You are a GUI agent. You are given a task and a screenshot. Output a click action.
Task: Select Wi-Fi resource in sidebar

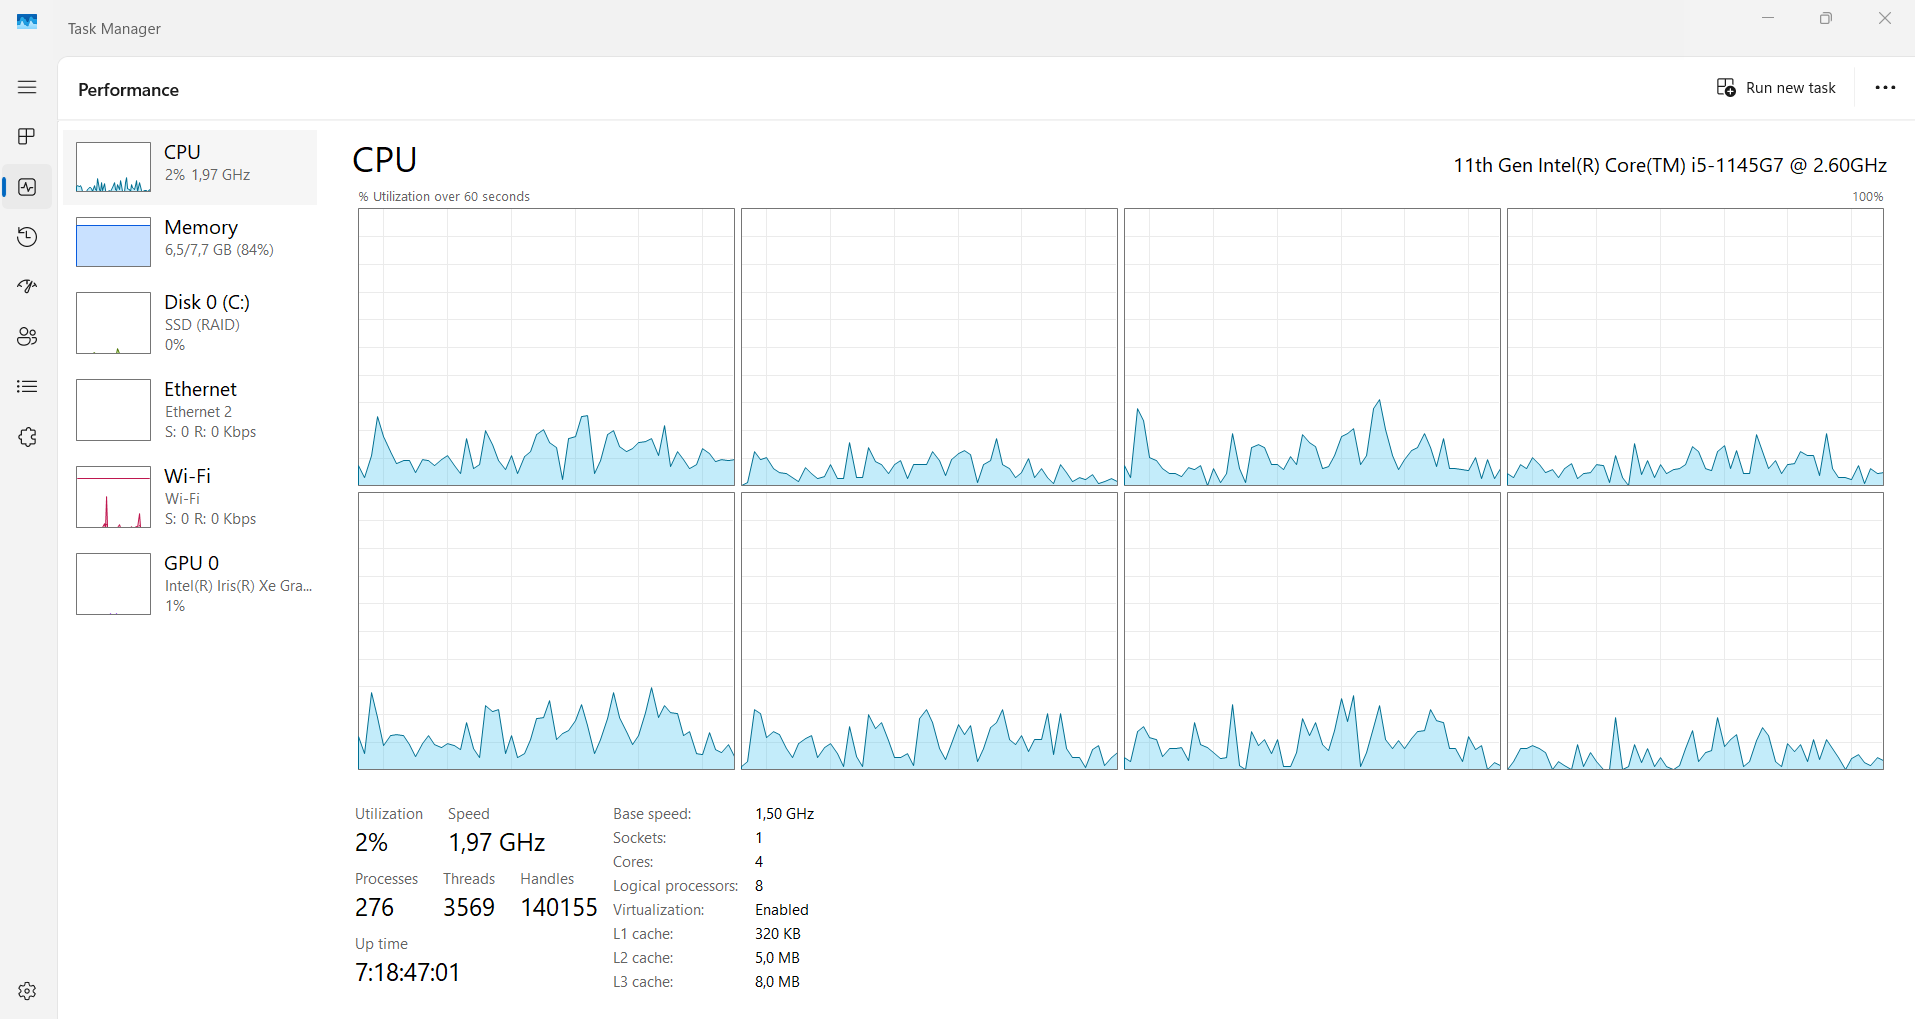[x=190, y=497]
